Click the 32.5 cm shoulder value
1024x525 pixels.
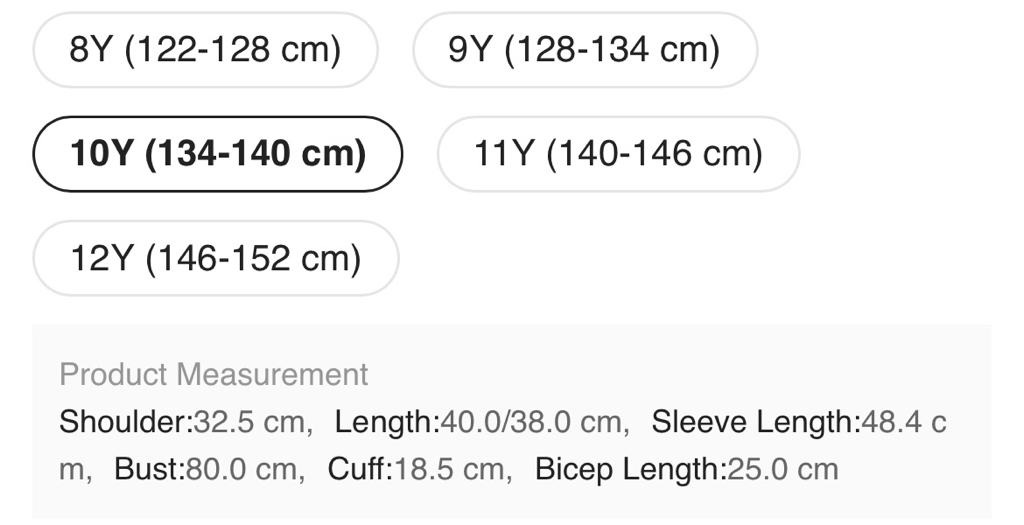(x=248, y=422)
